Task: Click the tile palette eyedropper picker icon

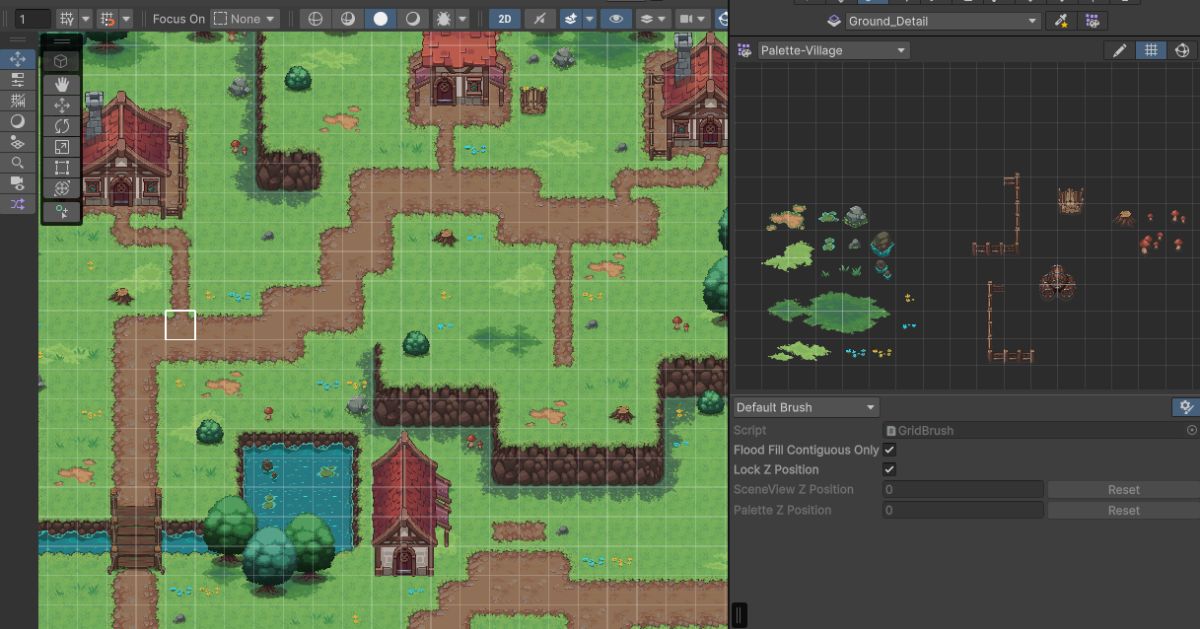Action: pos(1063,21)
